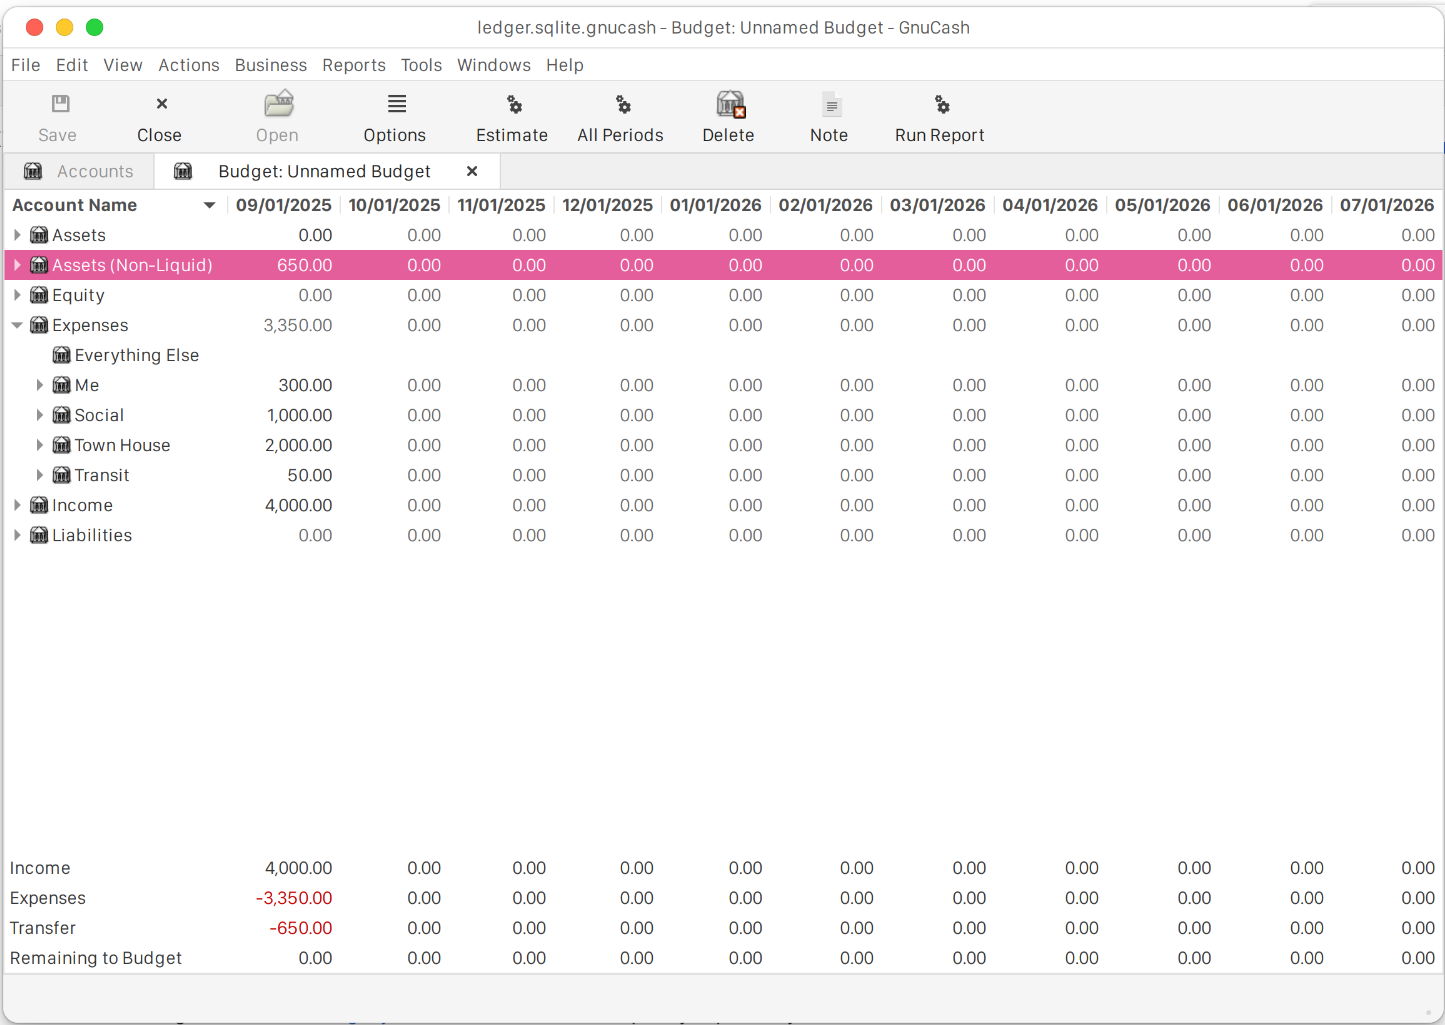The image size is (1445, 1025).
Task: Open the Account Name column dropdown arrow
Action: [209, 205]
